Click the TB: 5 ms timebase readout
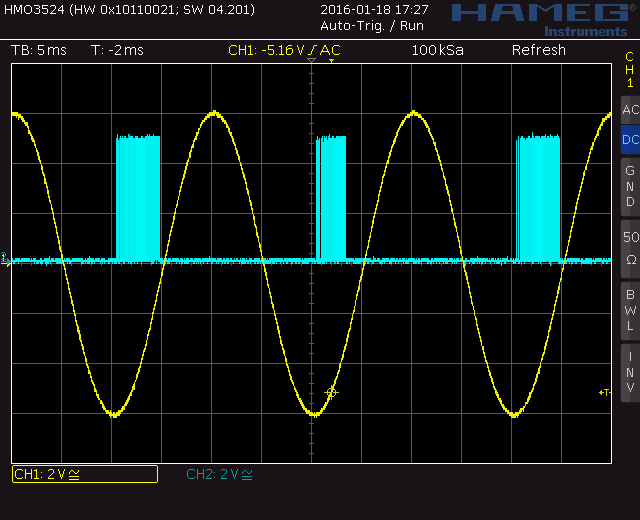Image resolution: width=640 pixels, height=520 pixels. (39, 50)
